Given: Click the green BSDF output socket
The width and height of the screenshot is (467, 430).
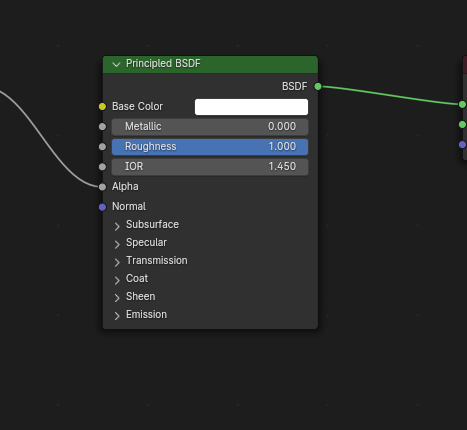Looking at the screenshot, I should (318, 87).
